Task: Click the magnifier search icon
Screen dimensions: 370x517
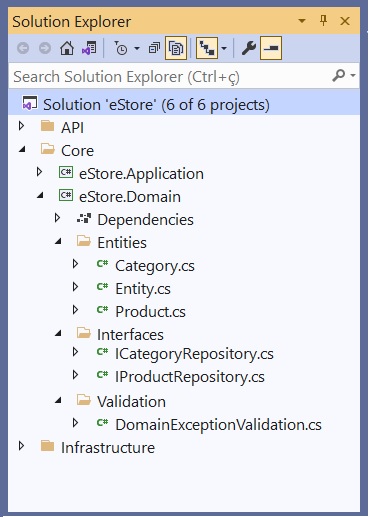Action: [x=339, y=76]
